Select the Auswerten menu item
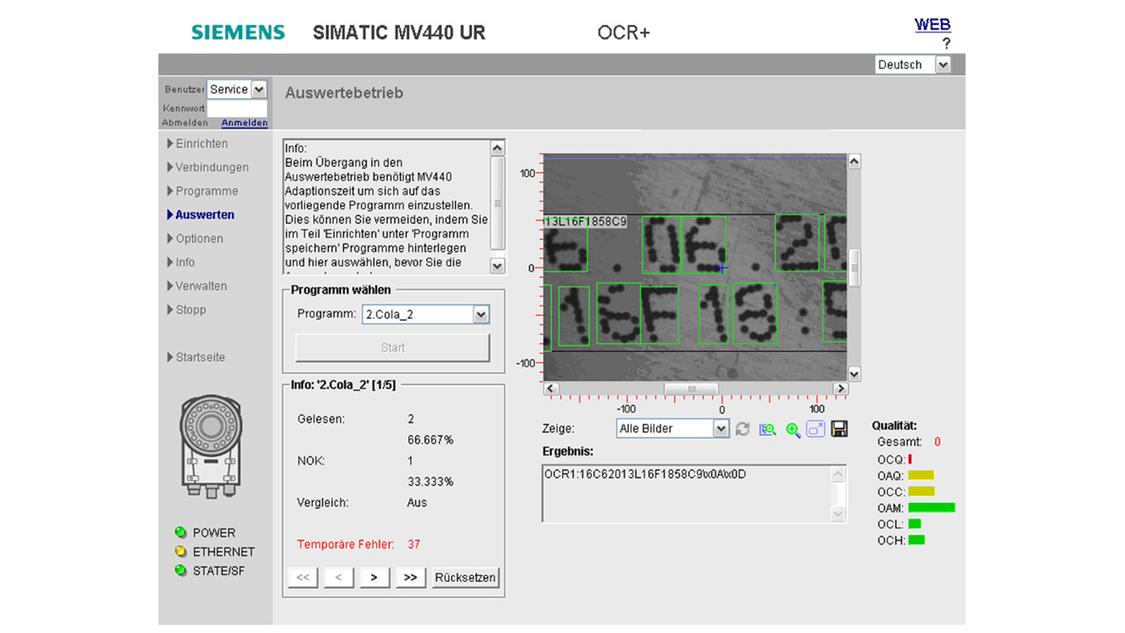Viewport: 1125px width, 633px height. 201,215
